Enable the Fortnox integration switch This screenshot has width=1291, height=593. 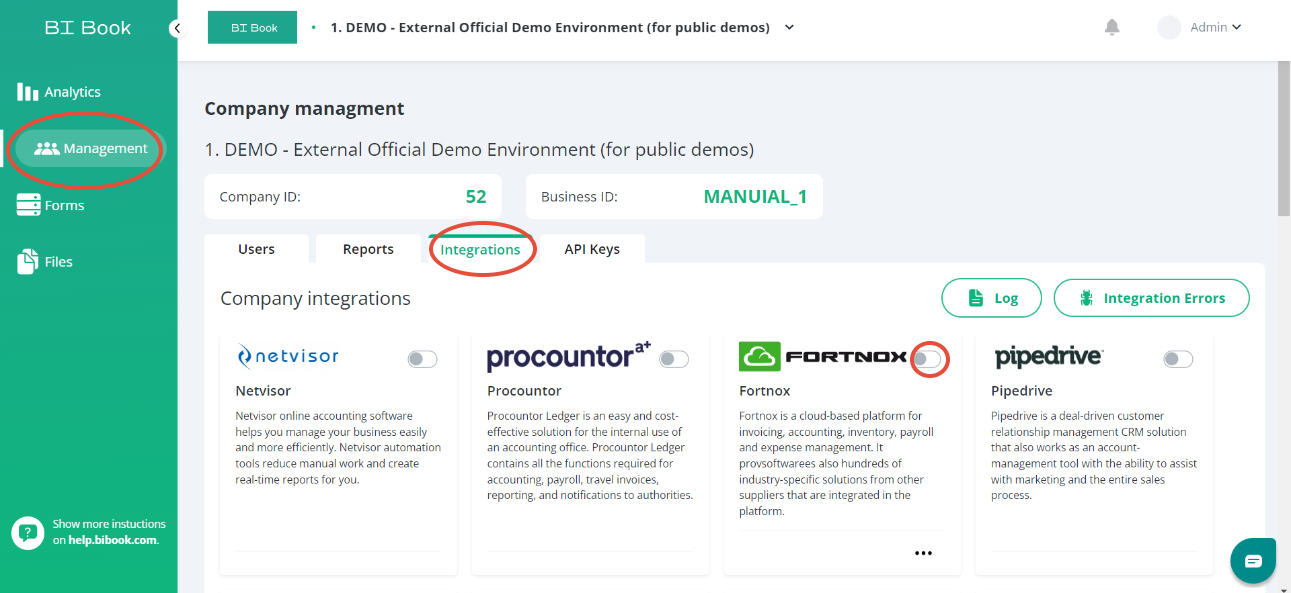pyautogui.click(x=928, y=359)
